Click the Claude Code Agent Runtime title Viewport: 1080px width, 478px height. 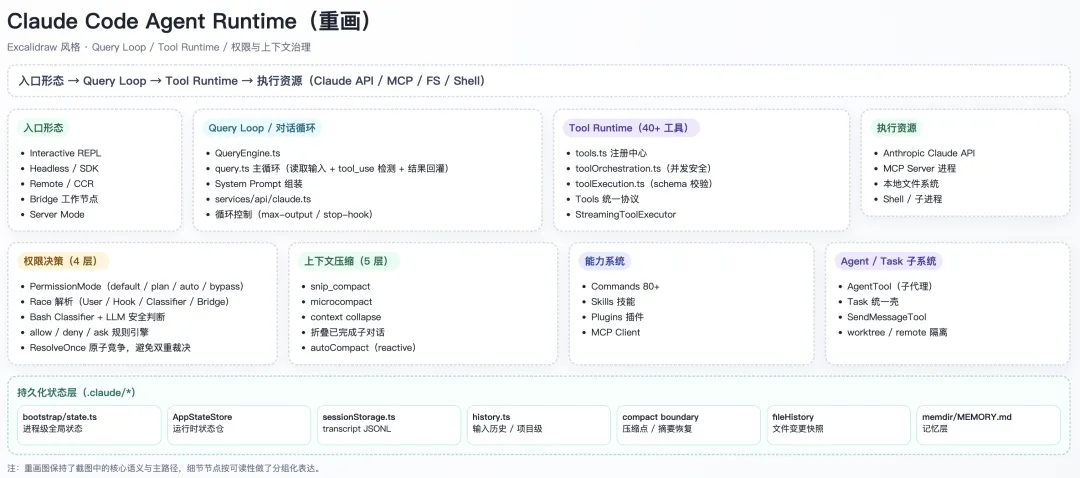189,21
